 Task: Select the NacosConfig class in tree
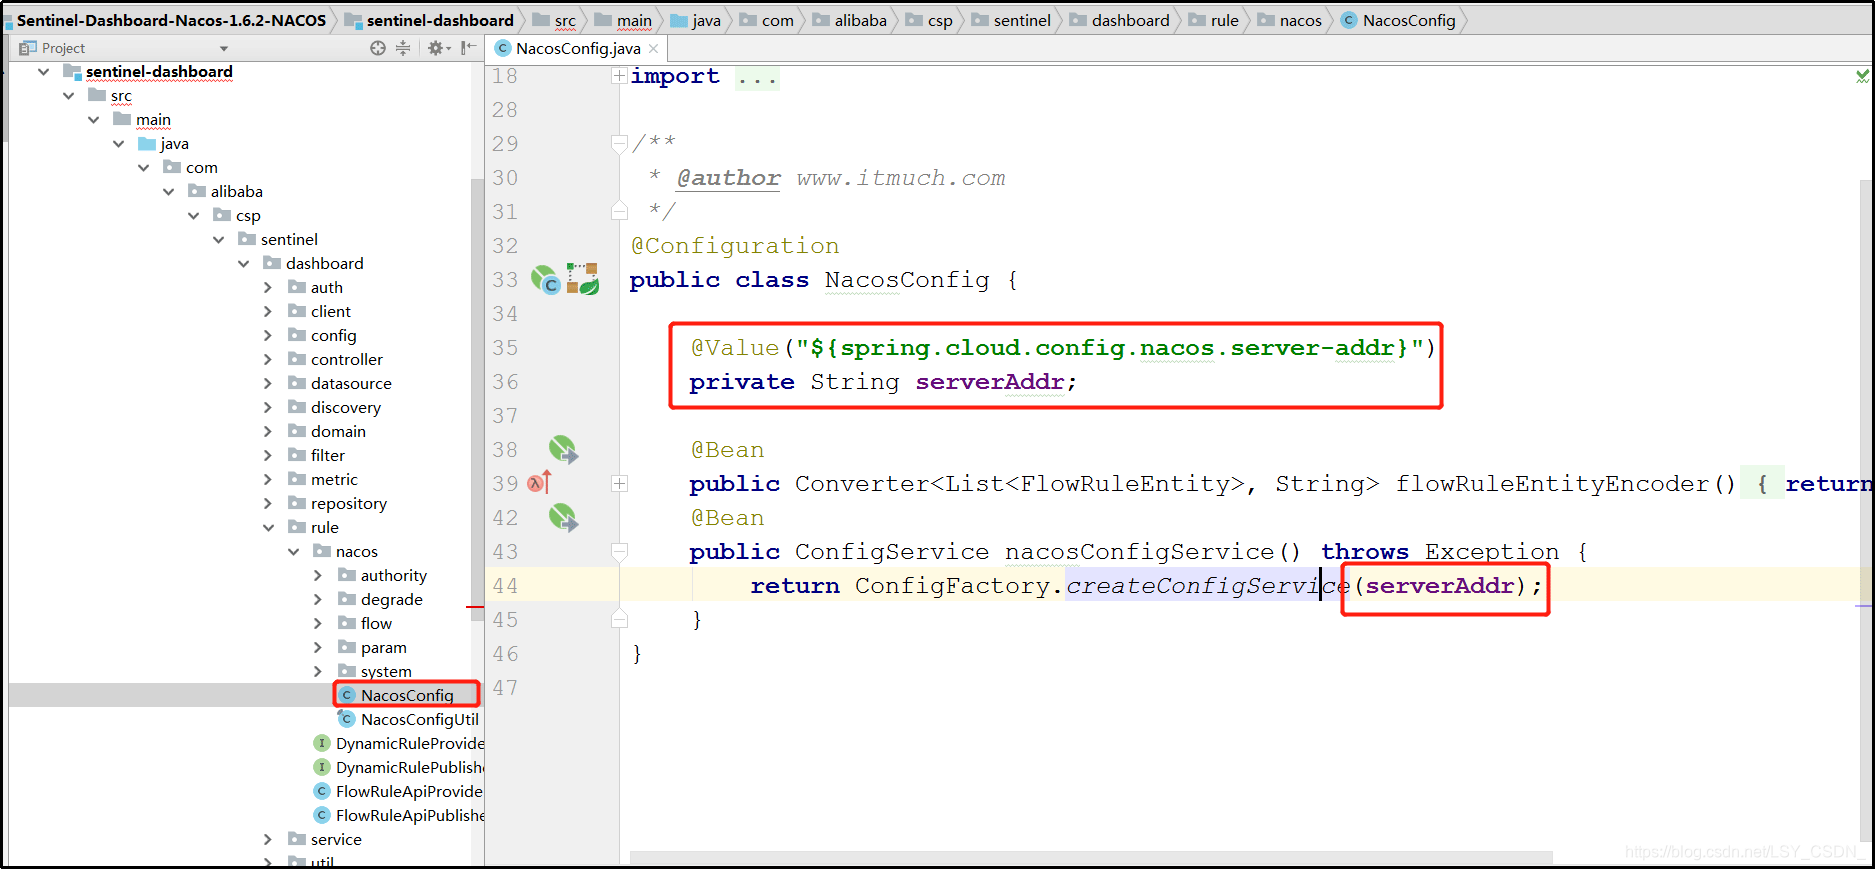point(406,695)
